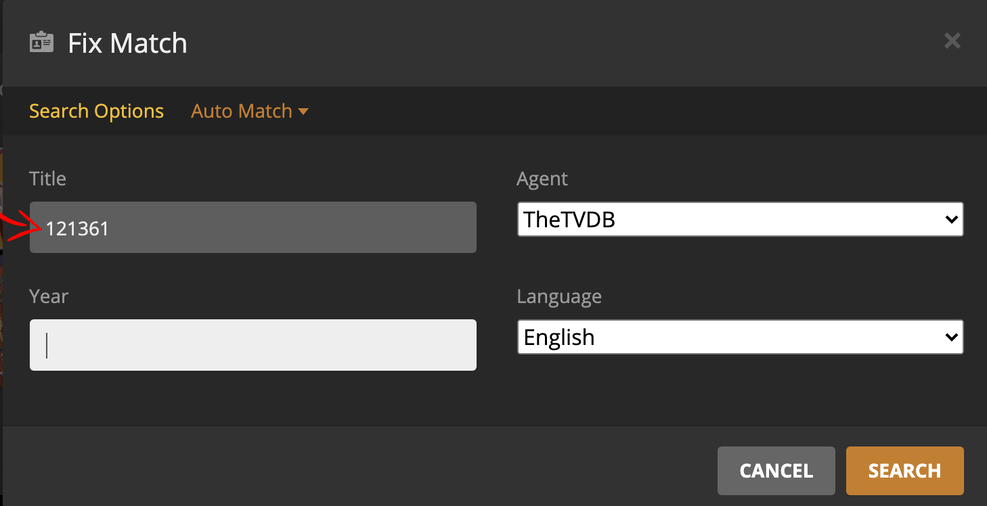Click the caret arrow beside Auto Match
Screen dimensions: 987x506
tap(303, 111)
